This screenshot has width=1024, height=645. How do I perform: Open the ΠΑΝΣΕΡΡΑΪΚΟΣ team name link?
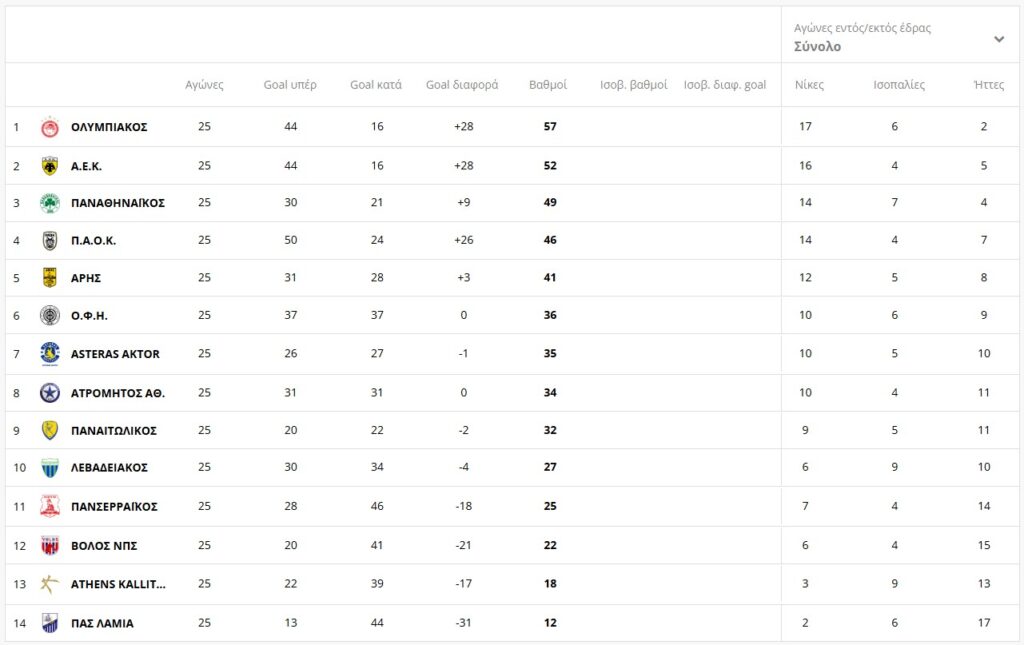(114, 507)
